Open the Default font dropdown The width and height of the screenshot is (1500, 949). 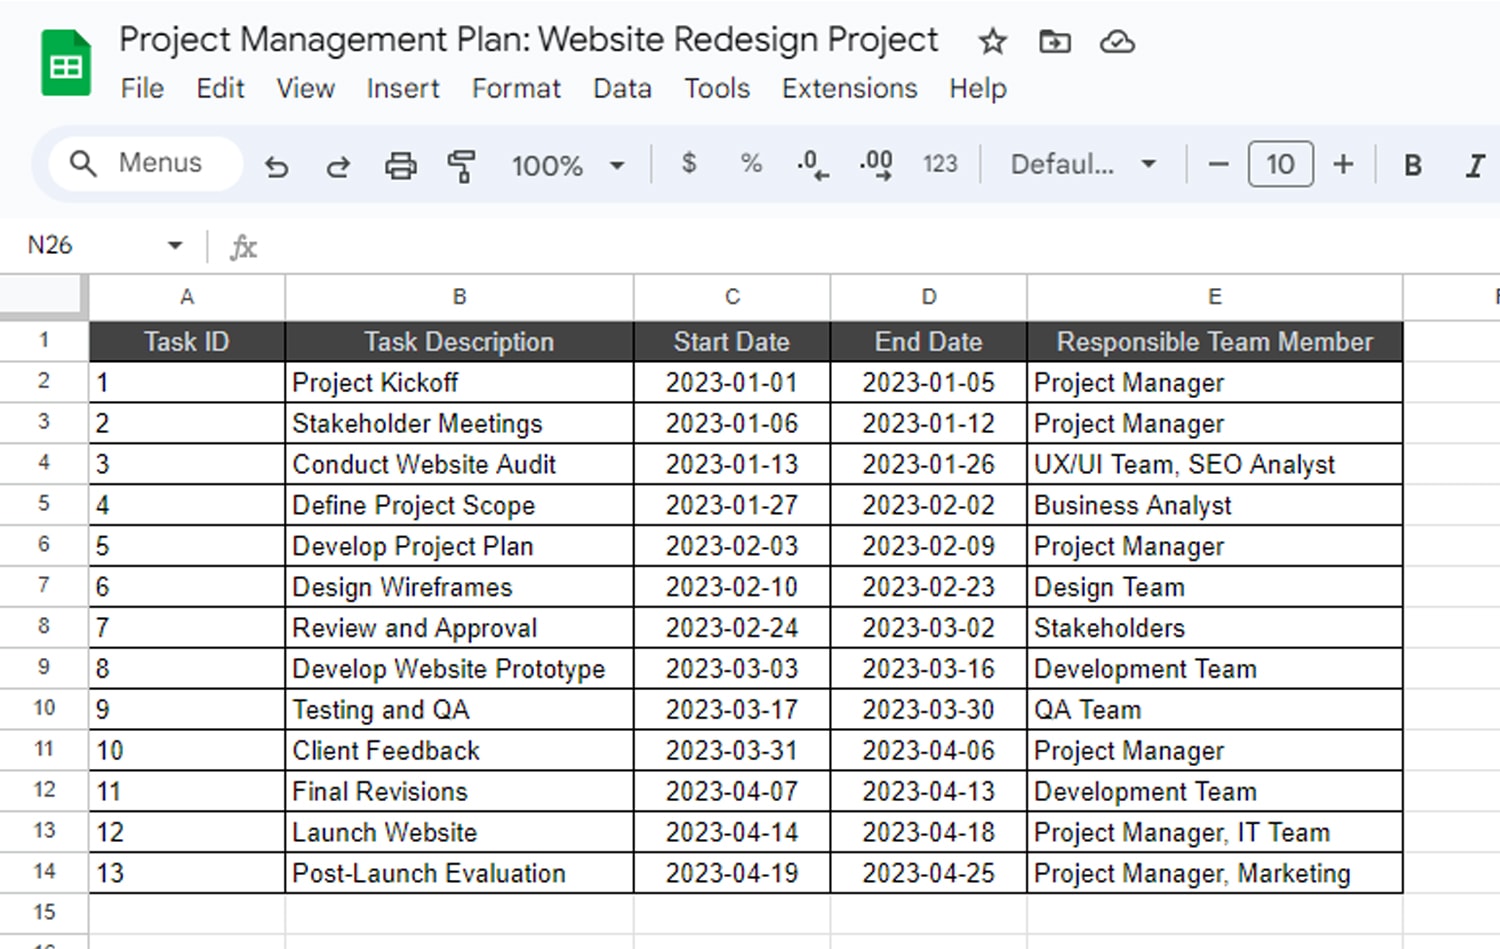(x=1083, y=165)
